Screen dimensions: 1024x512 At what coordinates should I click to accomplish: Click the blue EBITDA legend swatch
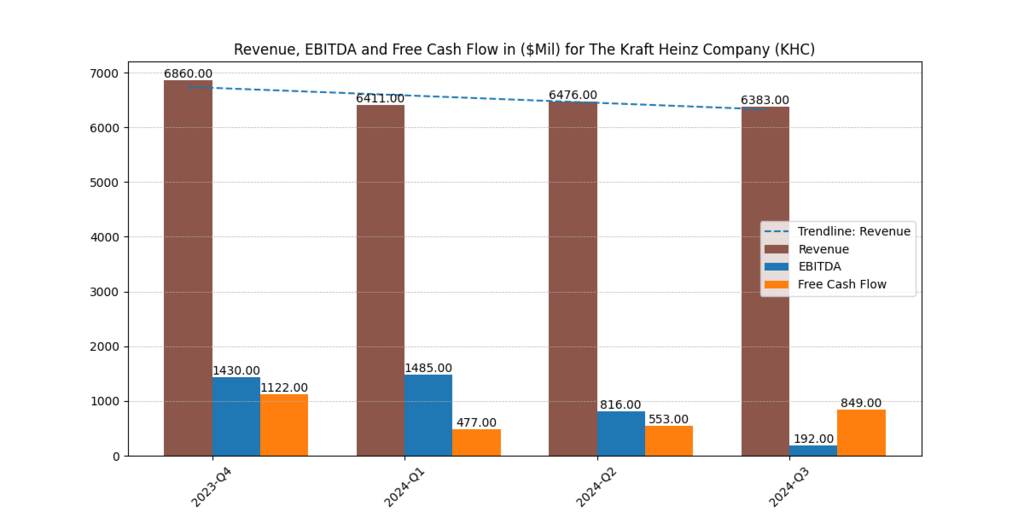[778, 267]
